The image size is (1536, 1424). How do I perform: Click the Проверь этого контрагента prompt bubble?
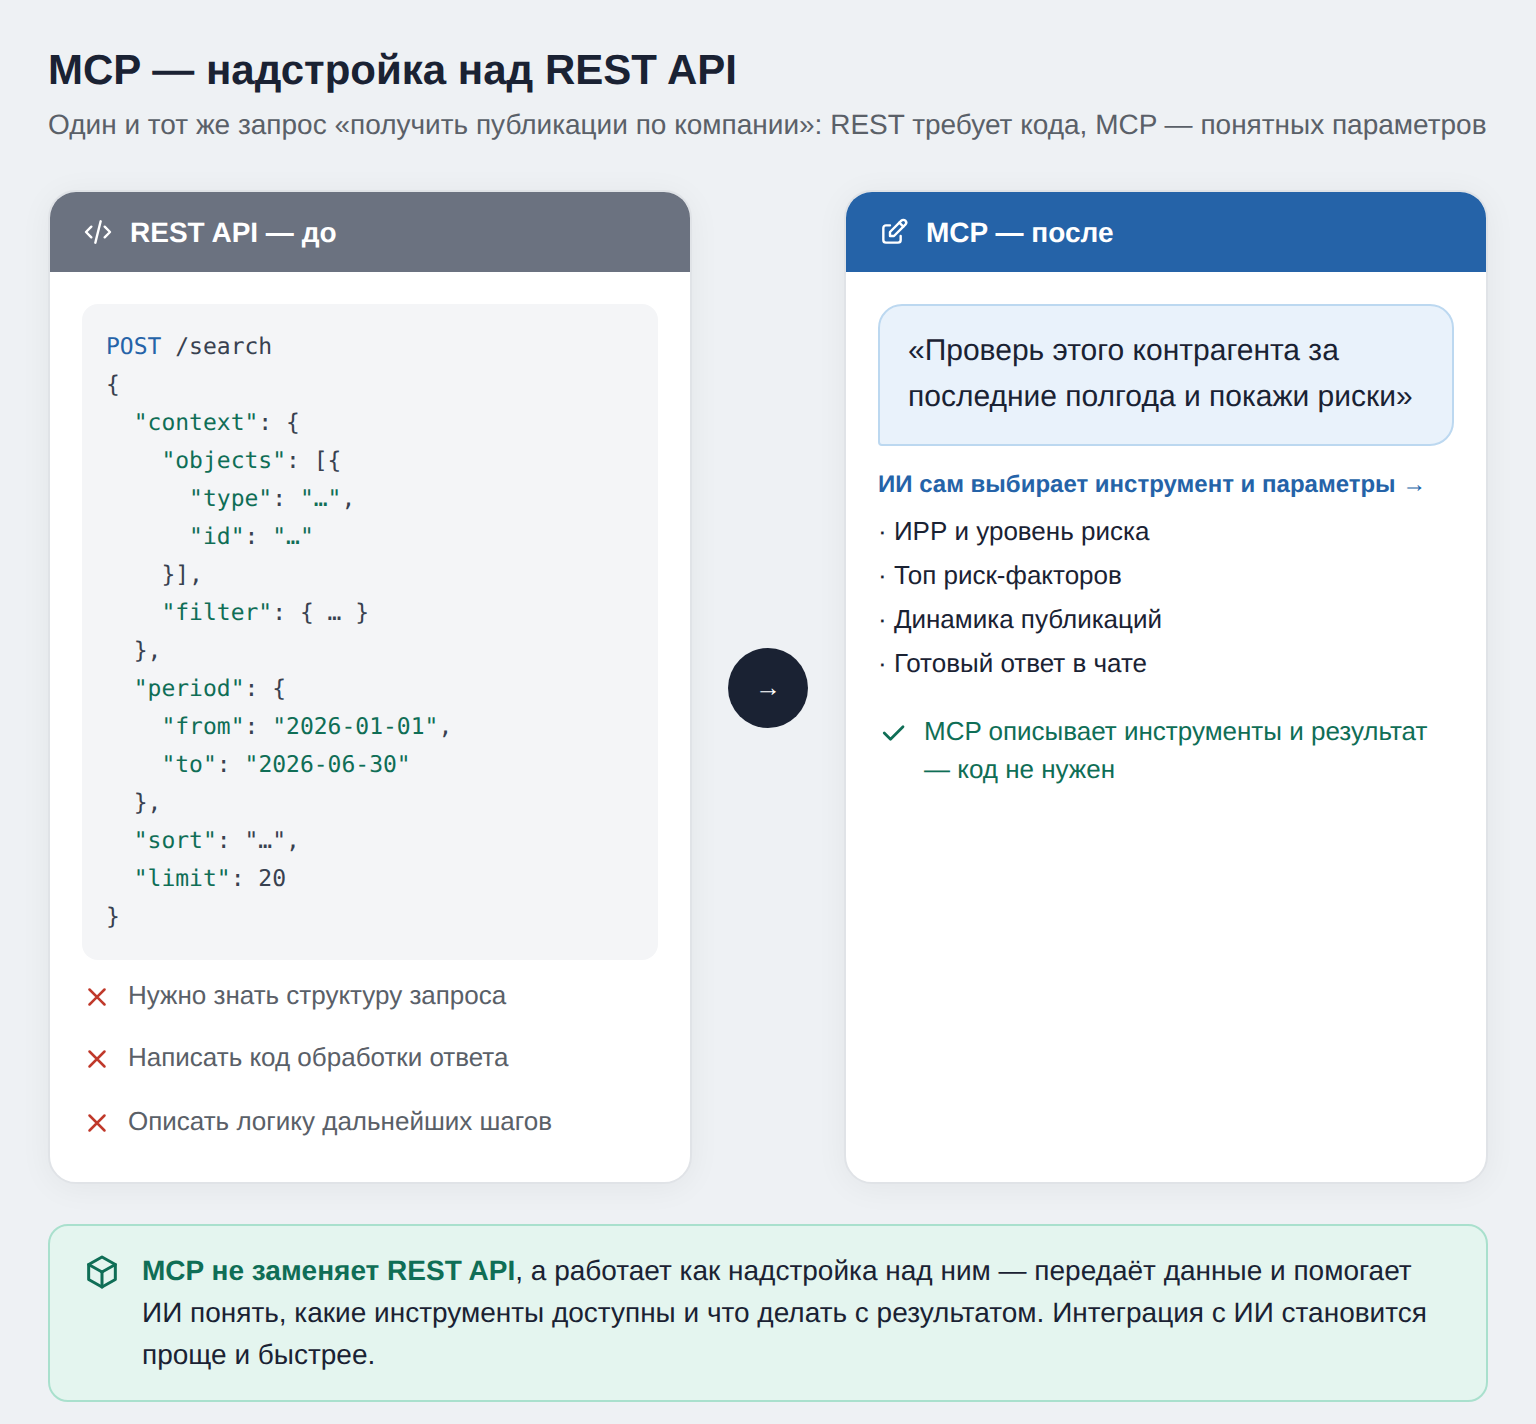click(x=1166, y=375)
